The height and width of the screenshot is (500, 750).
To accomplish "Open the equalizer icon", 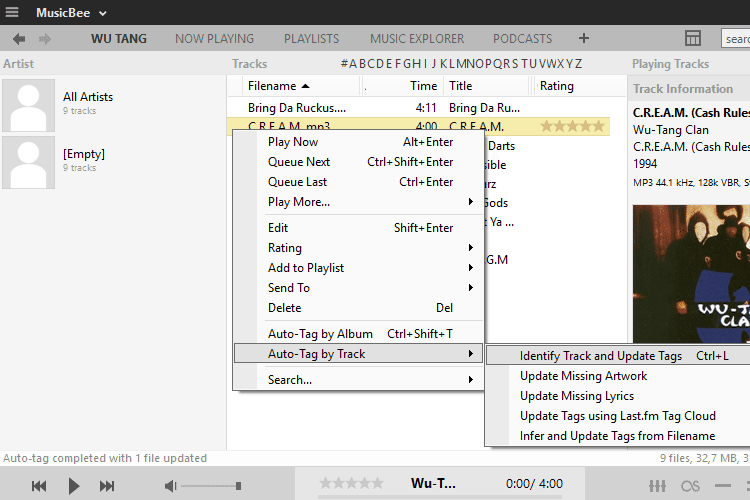I will click(658, 486).
